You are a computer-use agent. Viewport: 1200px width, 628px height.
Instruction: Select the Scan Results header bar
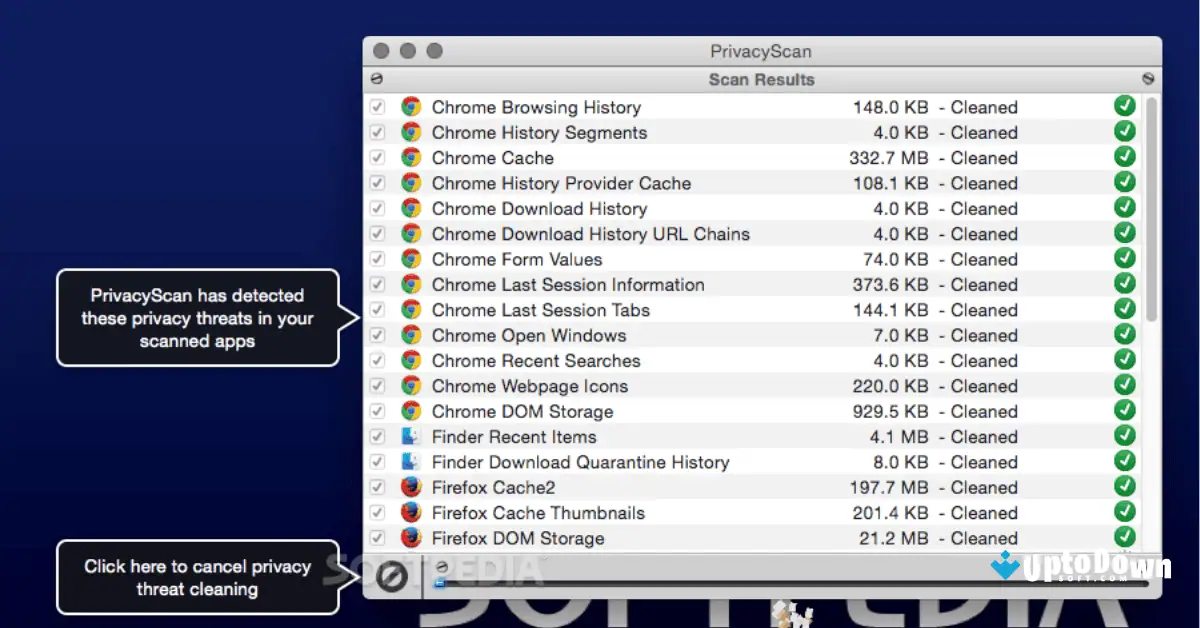[x=761, y=78]
